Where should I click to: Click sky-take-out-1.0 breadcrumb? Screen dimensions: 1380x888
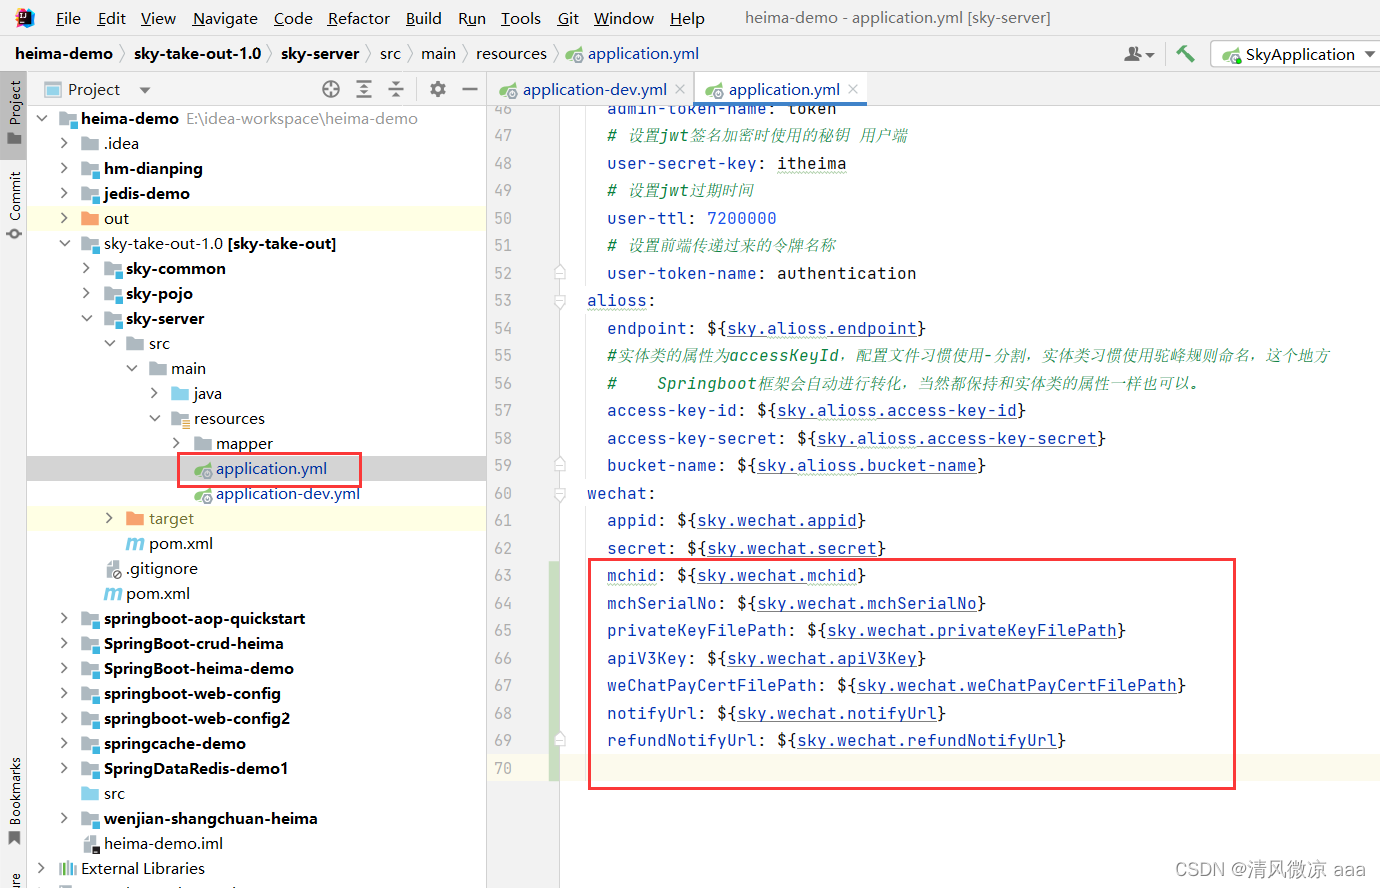(197, 54)
